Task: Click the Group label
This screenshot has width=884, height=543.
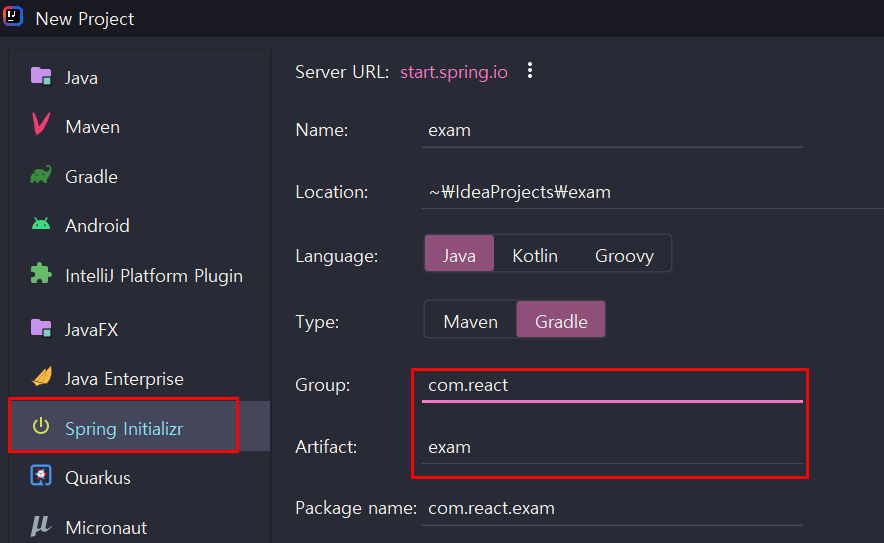Action: coord(322,385)
